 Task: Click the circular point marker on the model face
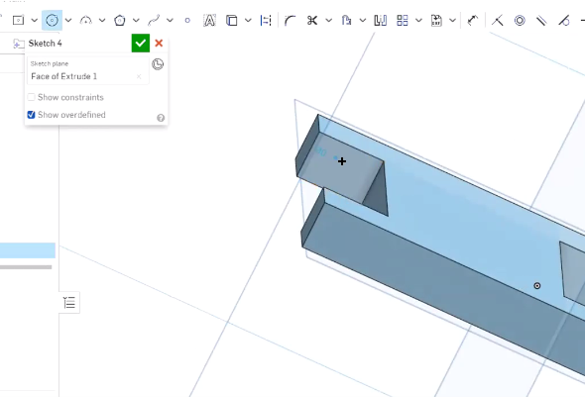pyautogui.click(x=537, y=286)
